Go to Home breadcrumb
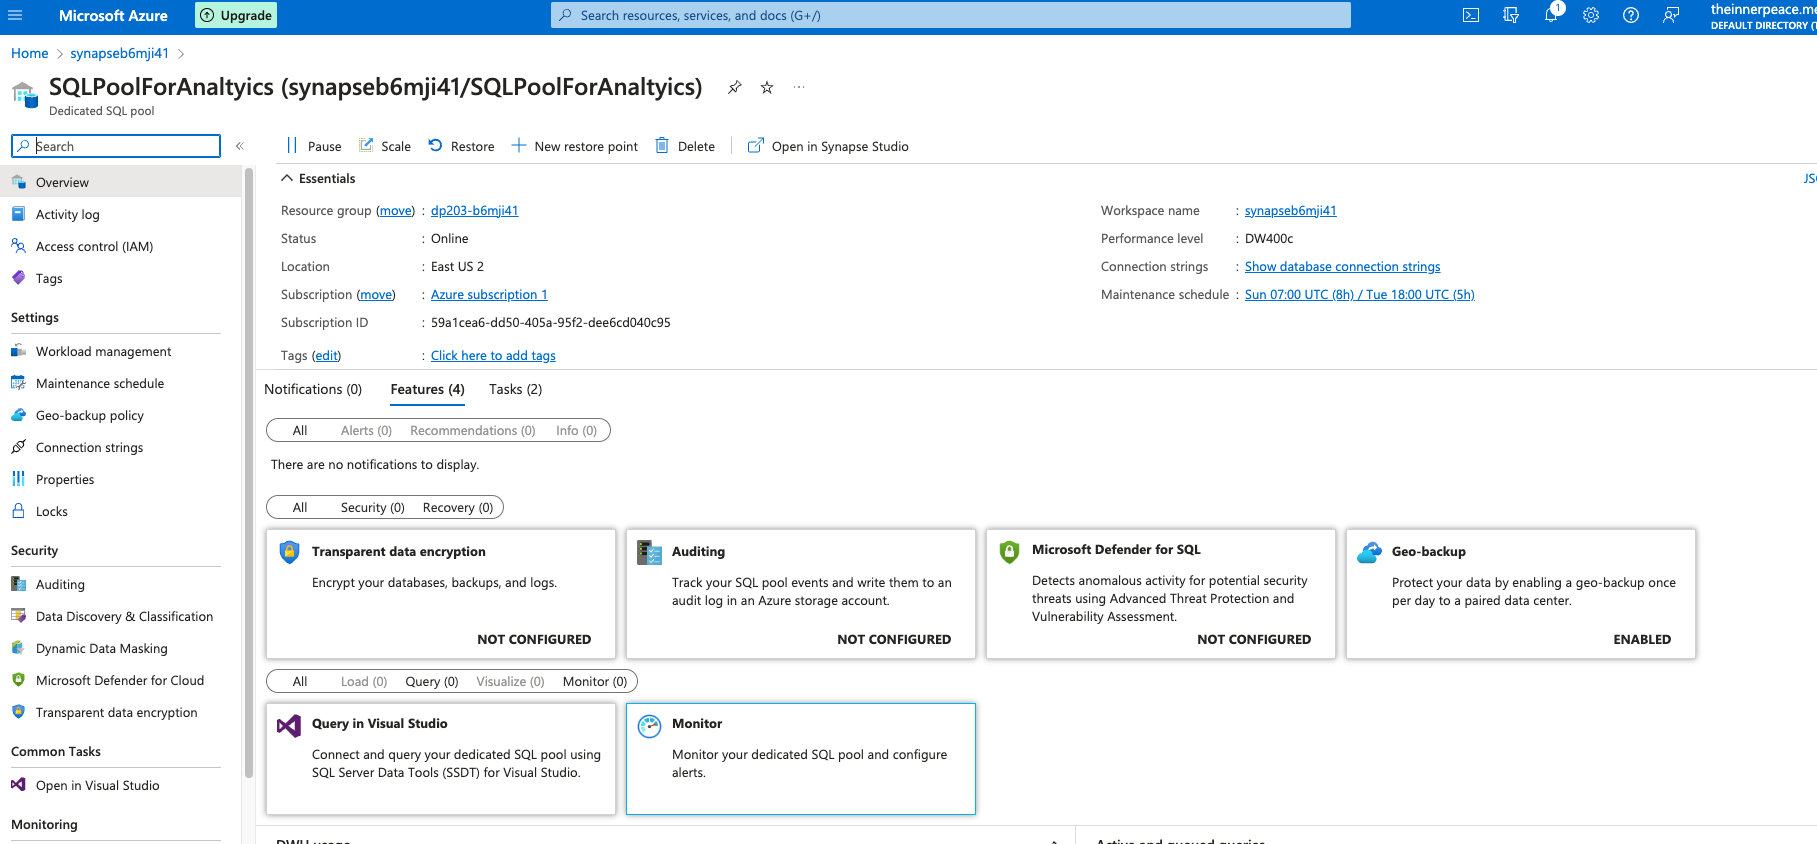Image resolution: width=1817 pixels, height=844 pixels. 29,53
